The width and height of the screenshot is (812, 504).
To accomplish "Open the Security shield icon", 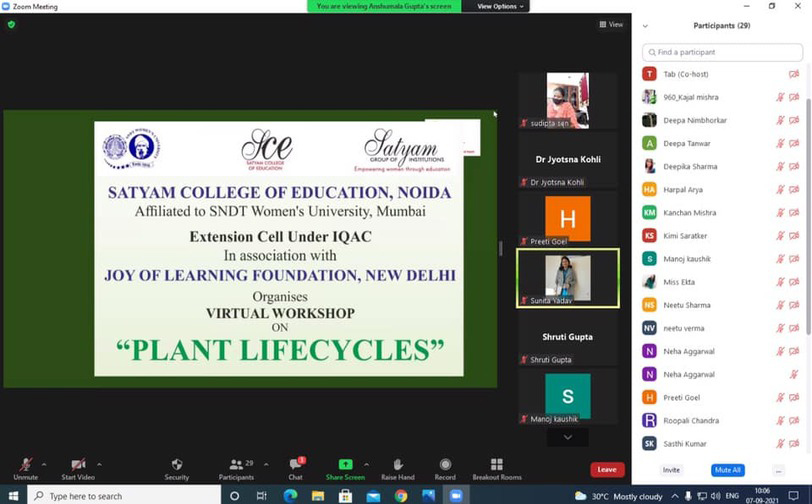I will pos(177,465).
